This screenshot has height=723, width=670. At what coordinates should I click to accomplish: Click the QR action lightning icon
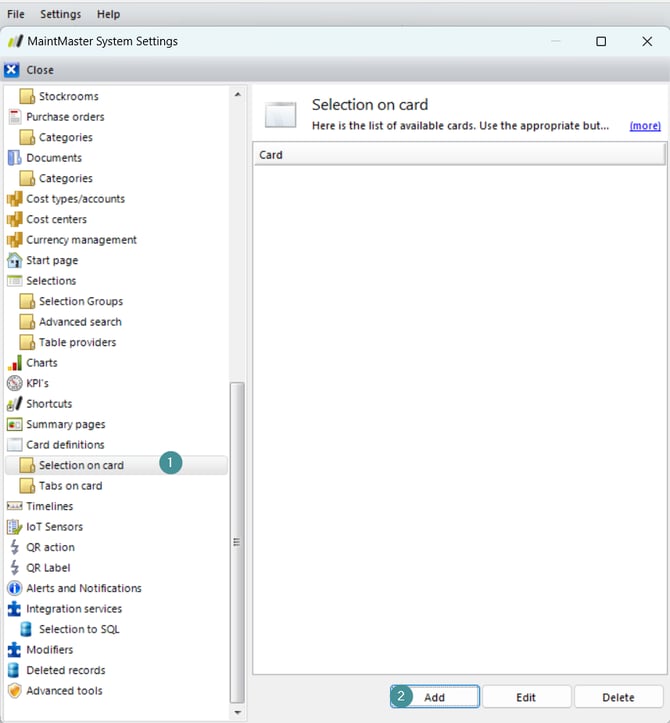(14, 547)
